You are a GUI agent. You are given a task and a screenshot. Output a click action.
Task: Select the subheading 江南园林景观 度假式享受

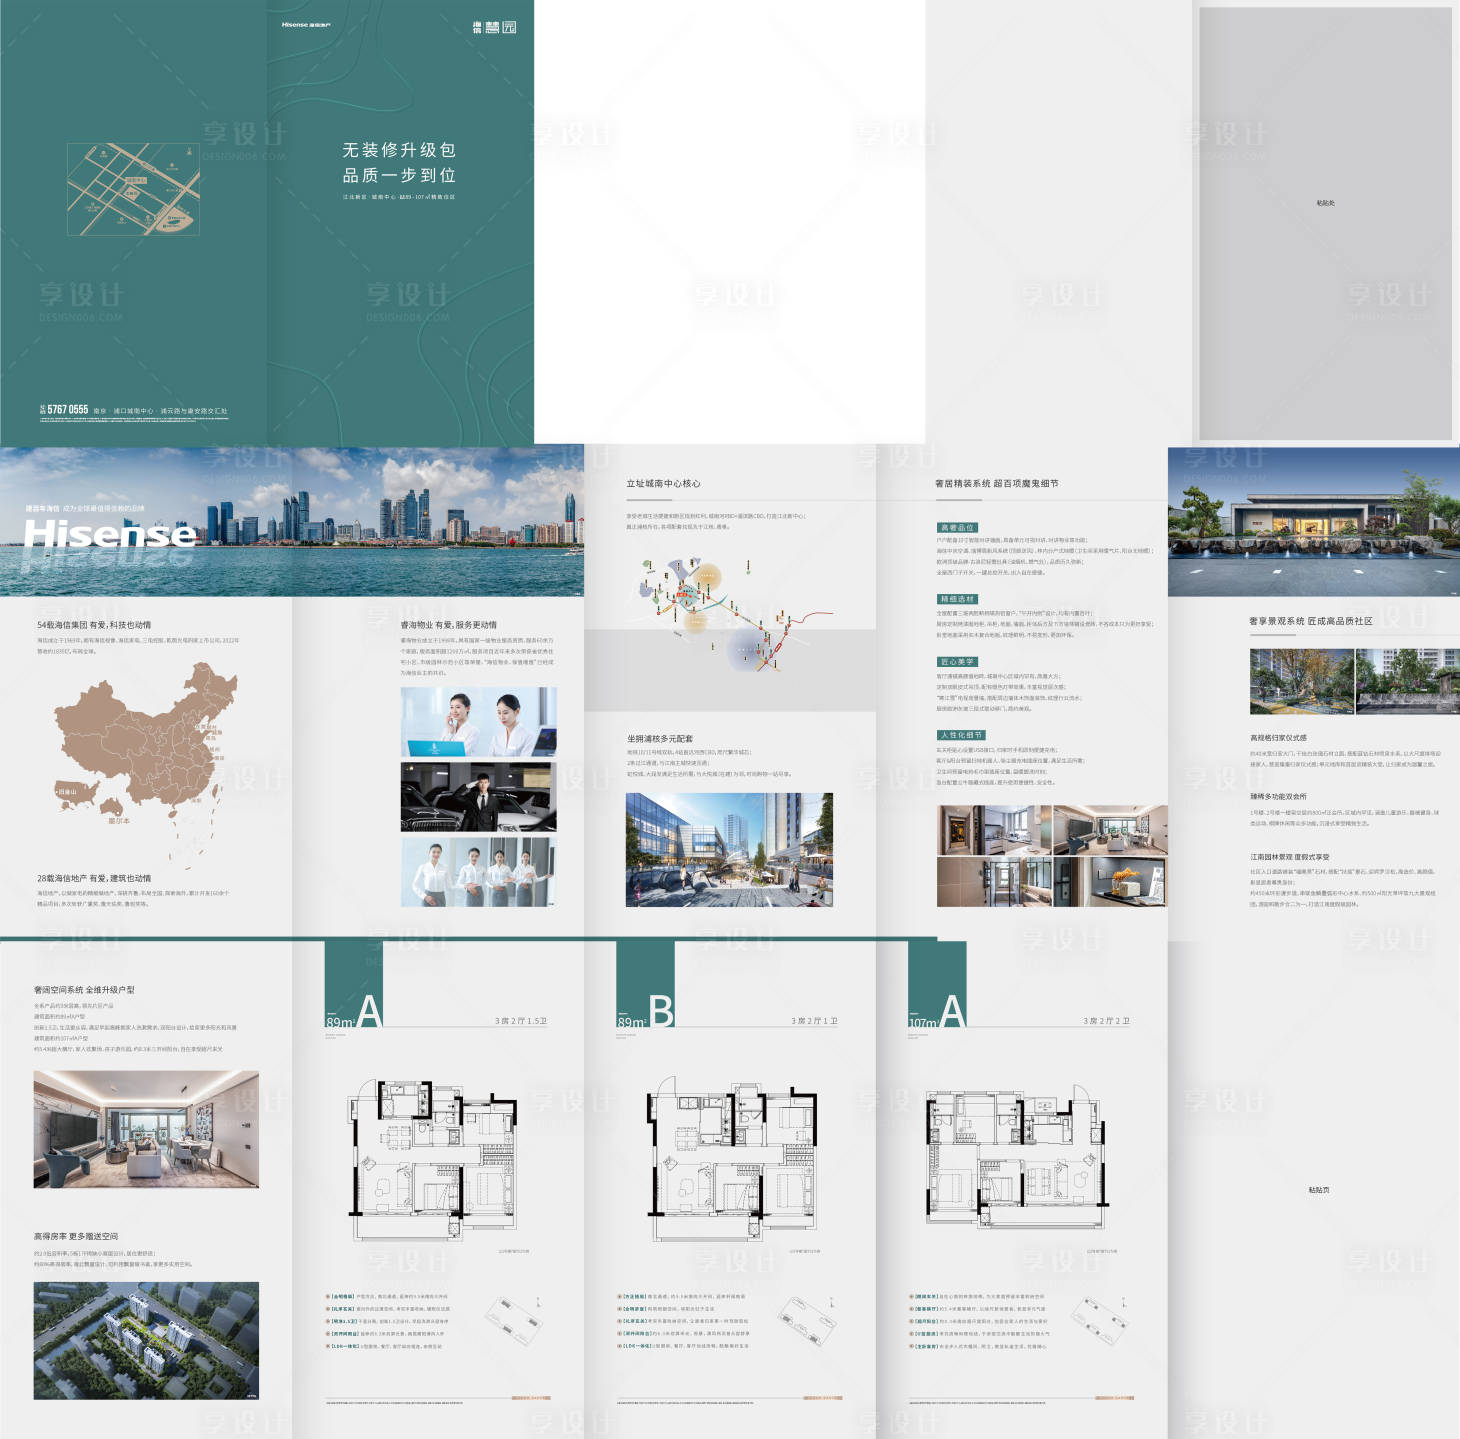pos(1290,857)
